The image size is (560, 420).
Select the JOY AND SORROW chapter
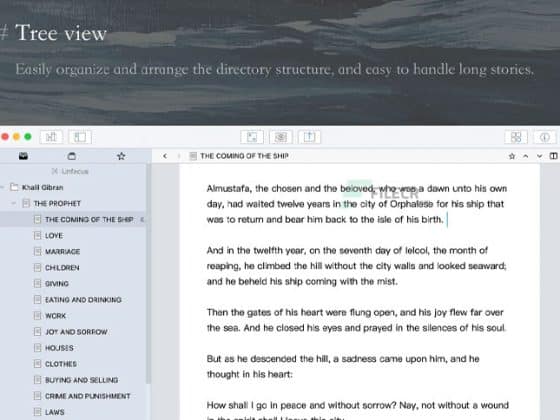[76, 332]
